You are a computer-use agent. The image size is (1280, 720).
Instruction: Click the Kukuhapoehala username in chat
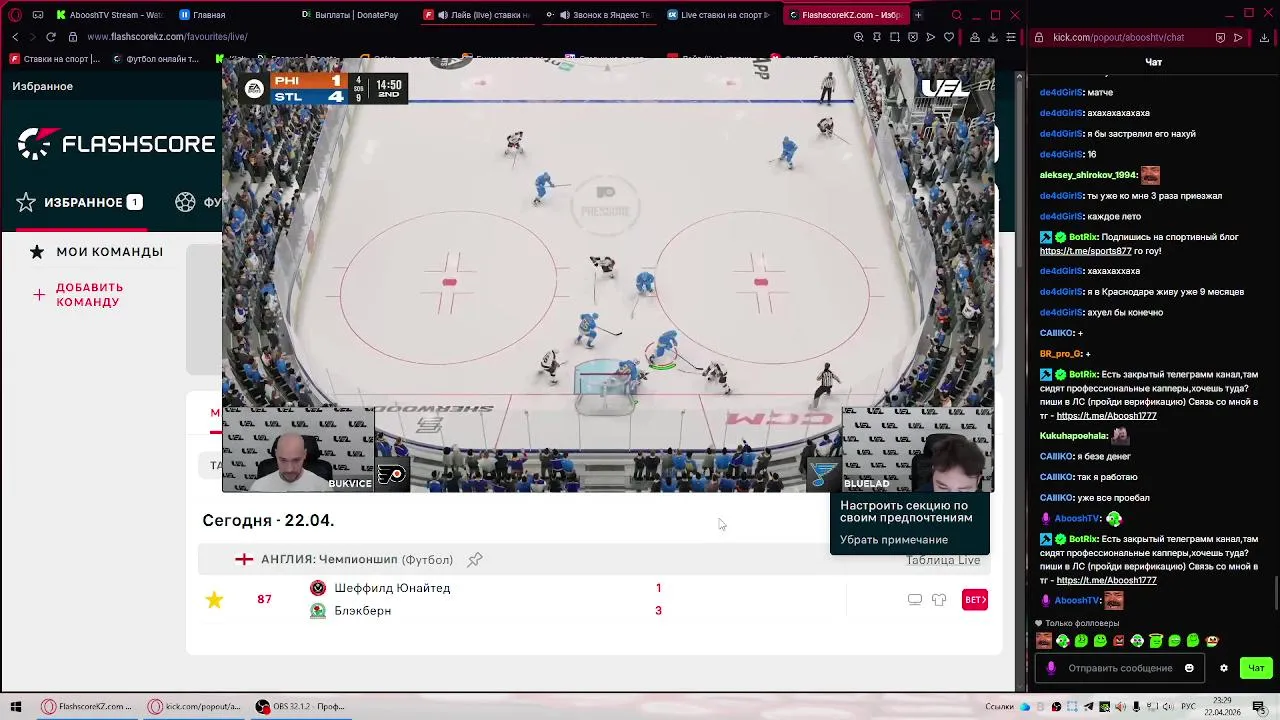click(x=1073, y=436)
